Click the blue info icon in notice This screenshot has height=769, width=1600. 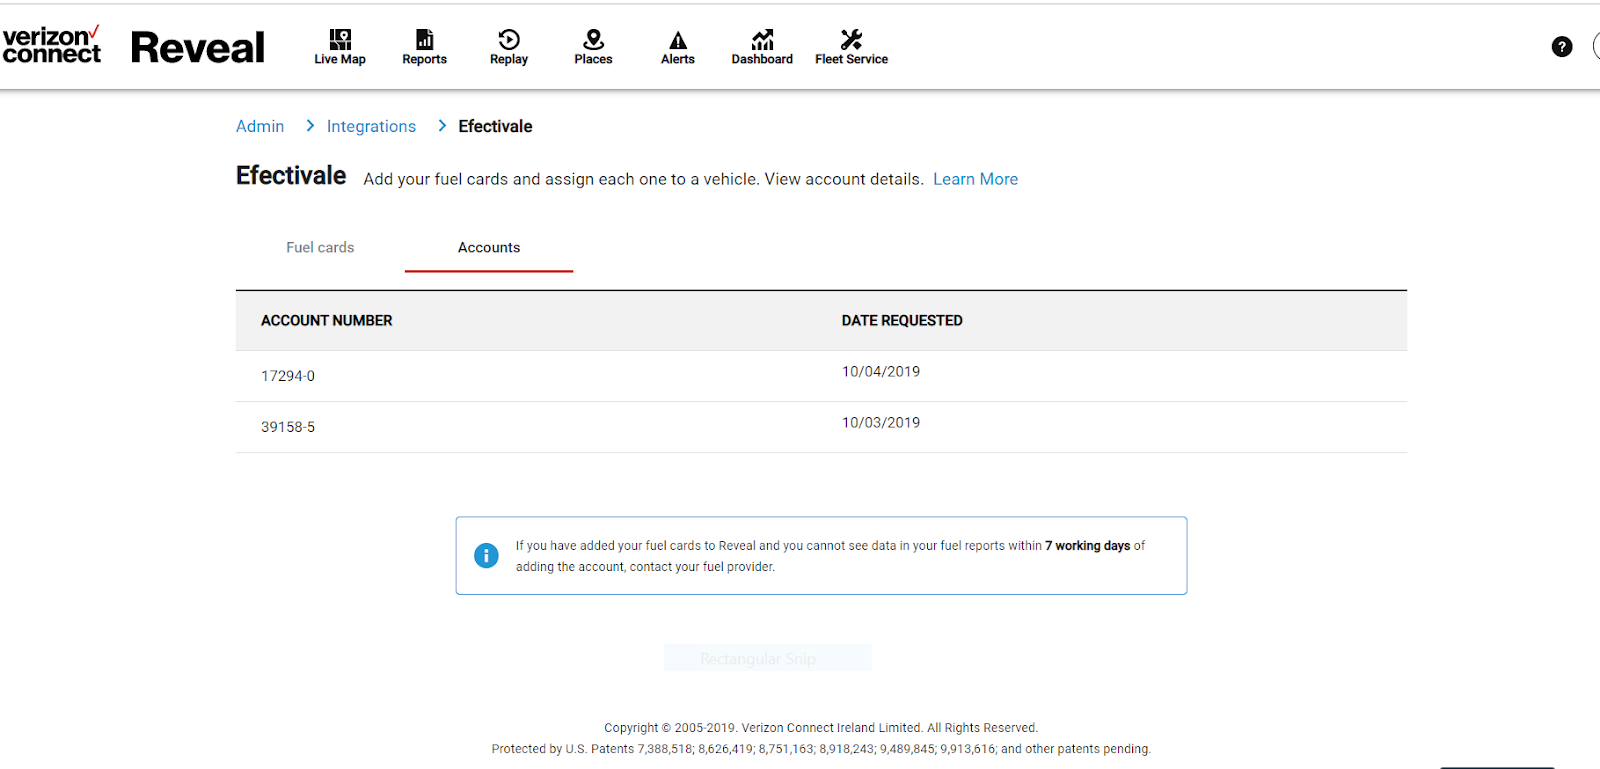[486, 556]
